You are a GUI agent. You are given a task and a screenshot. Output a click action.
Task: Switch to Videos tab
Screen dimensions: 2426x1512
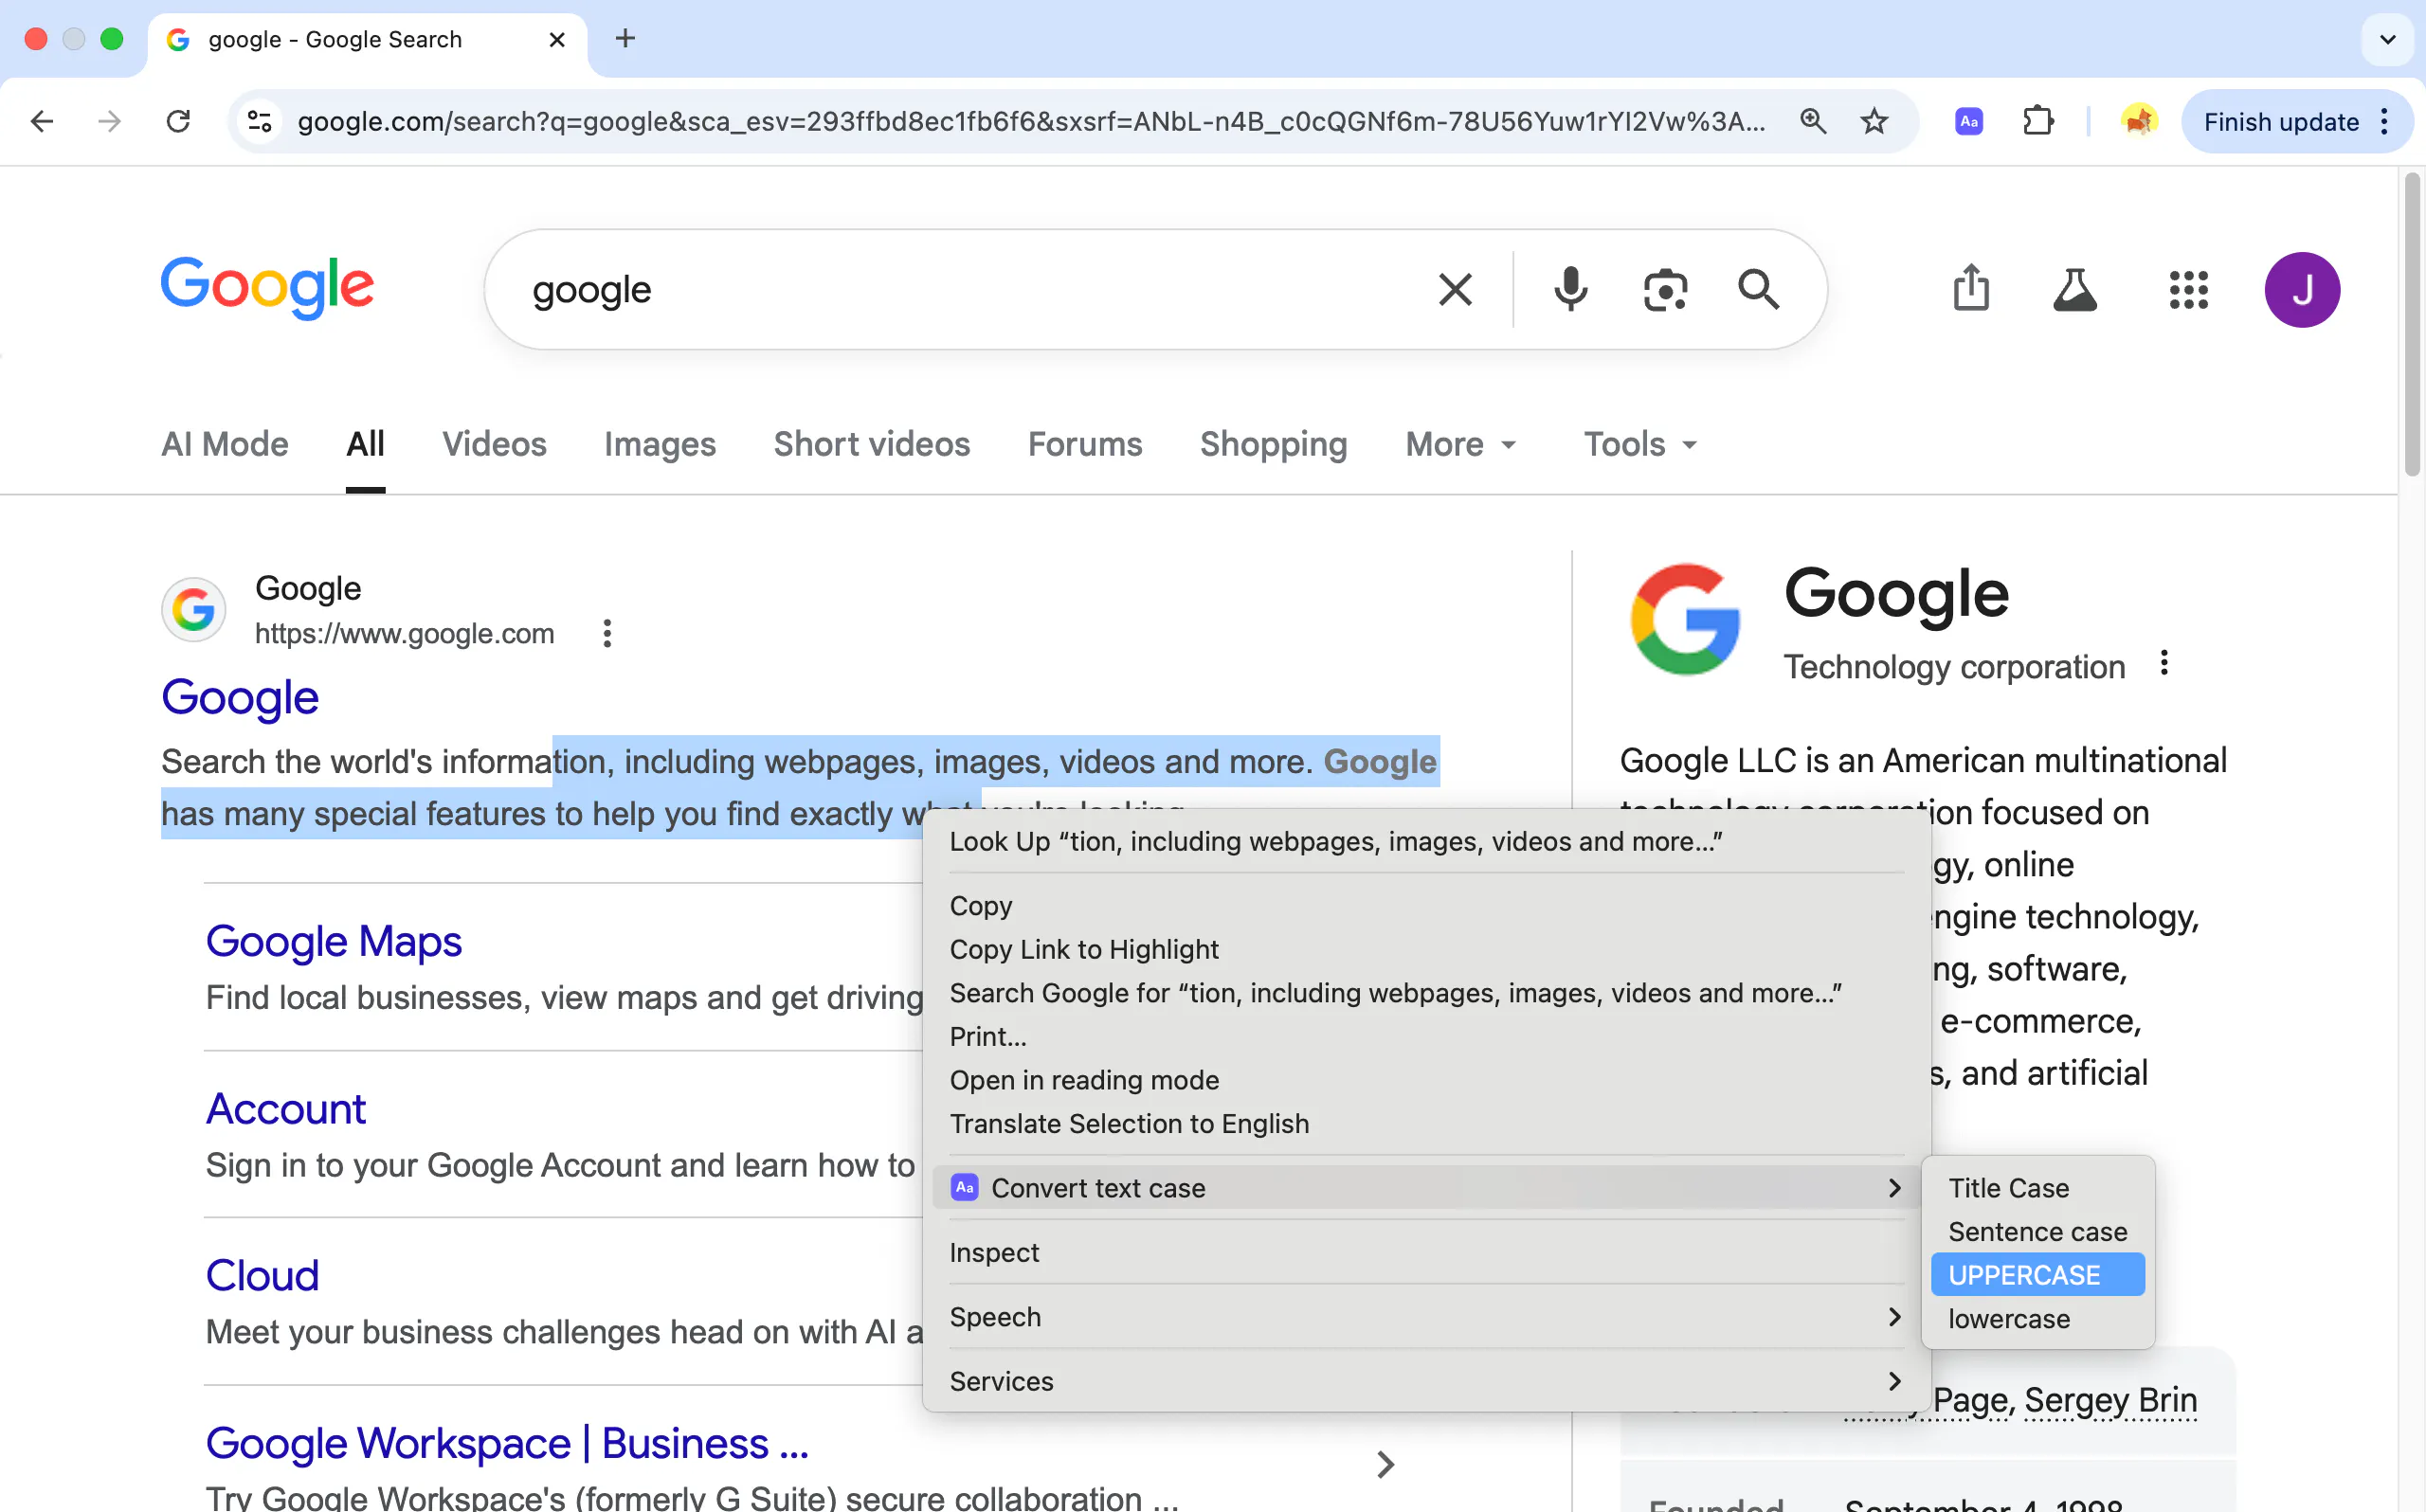[x=494, y=444]
